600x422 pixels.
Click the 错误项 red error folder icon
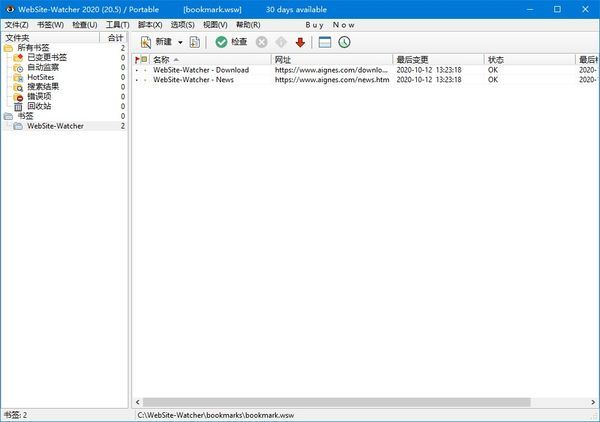click(x=18, y=97)
